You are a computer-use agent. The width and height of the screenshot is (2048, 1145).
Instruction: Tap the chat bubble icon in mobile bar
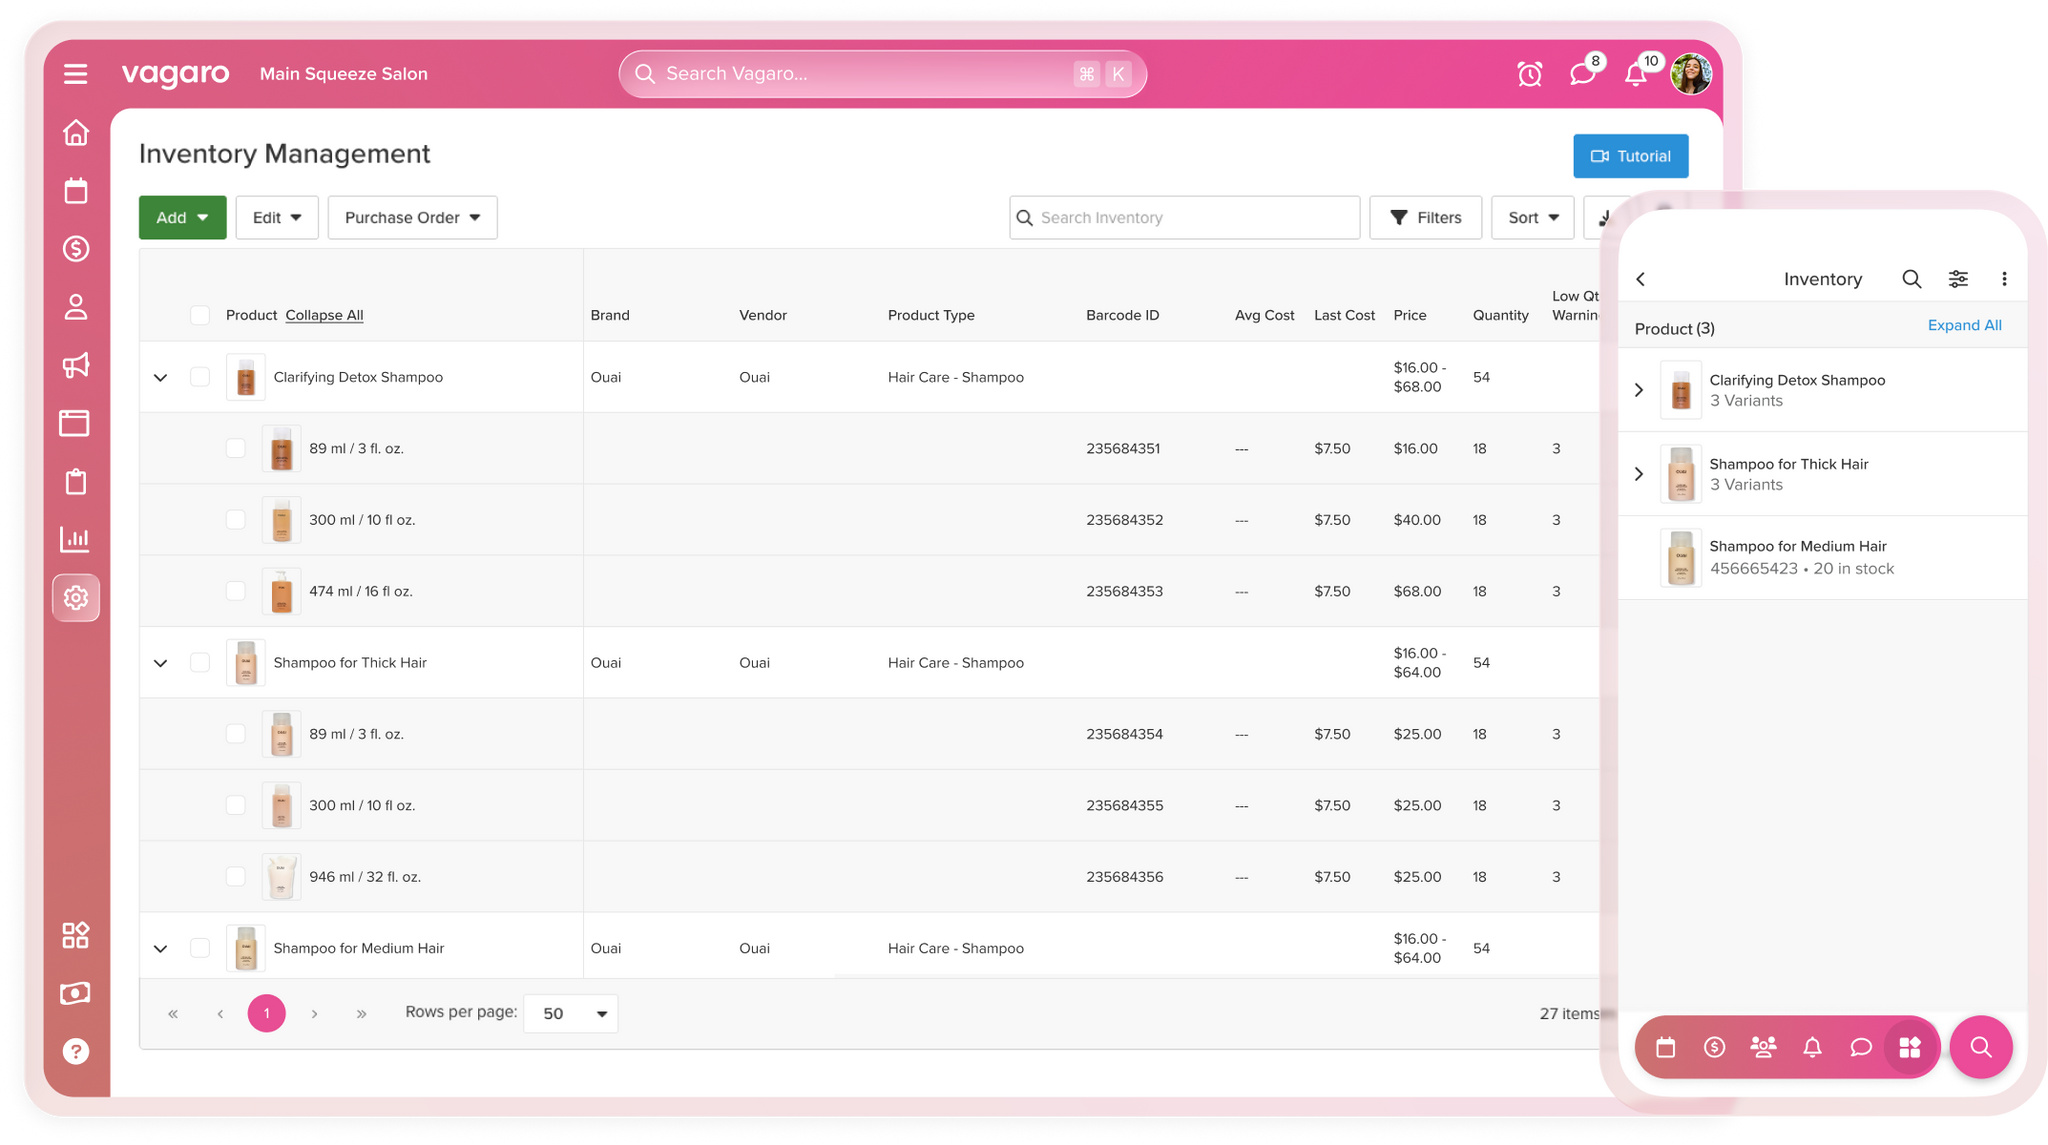[1861, 1047]
